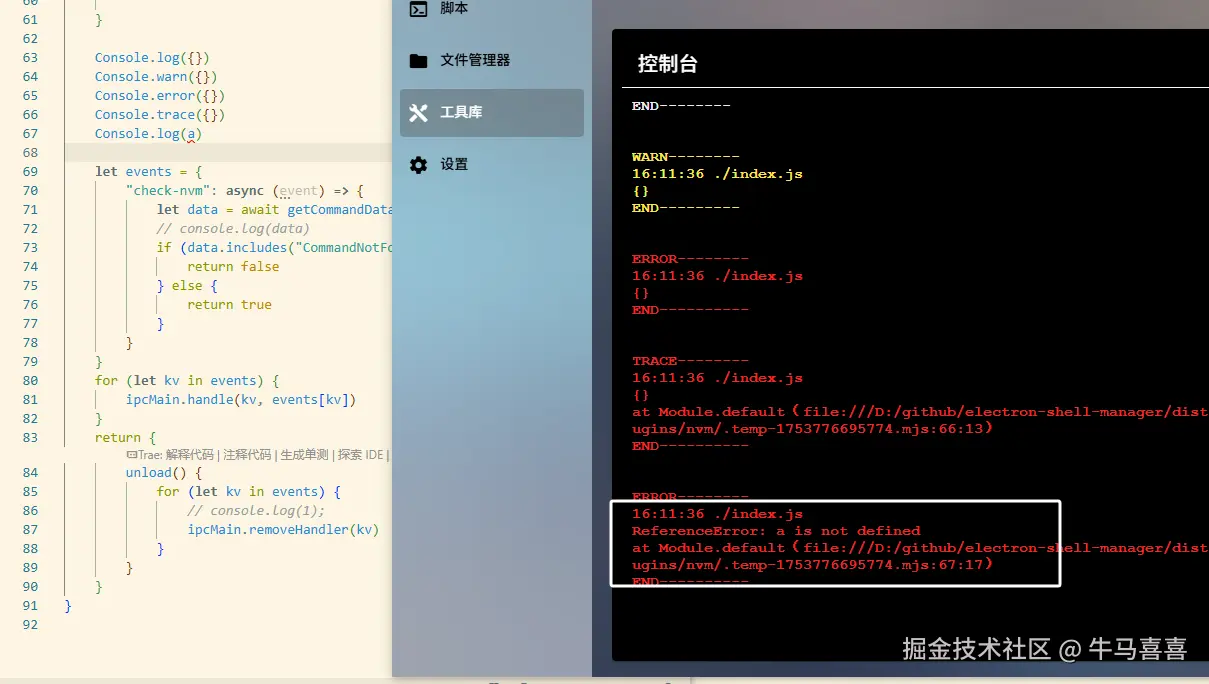The image size is (1209, 684).
Task: Open the 脚本 terminal icon in sidebar
Action: pos(418,9)
